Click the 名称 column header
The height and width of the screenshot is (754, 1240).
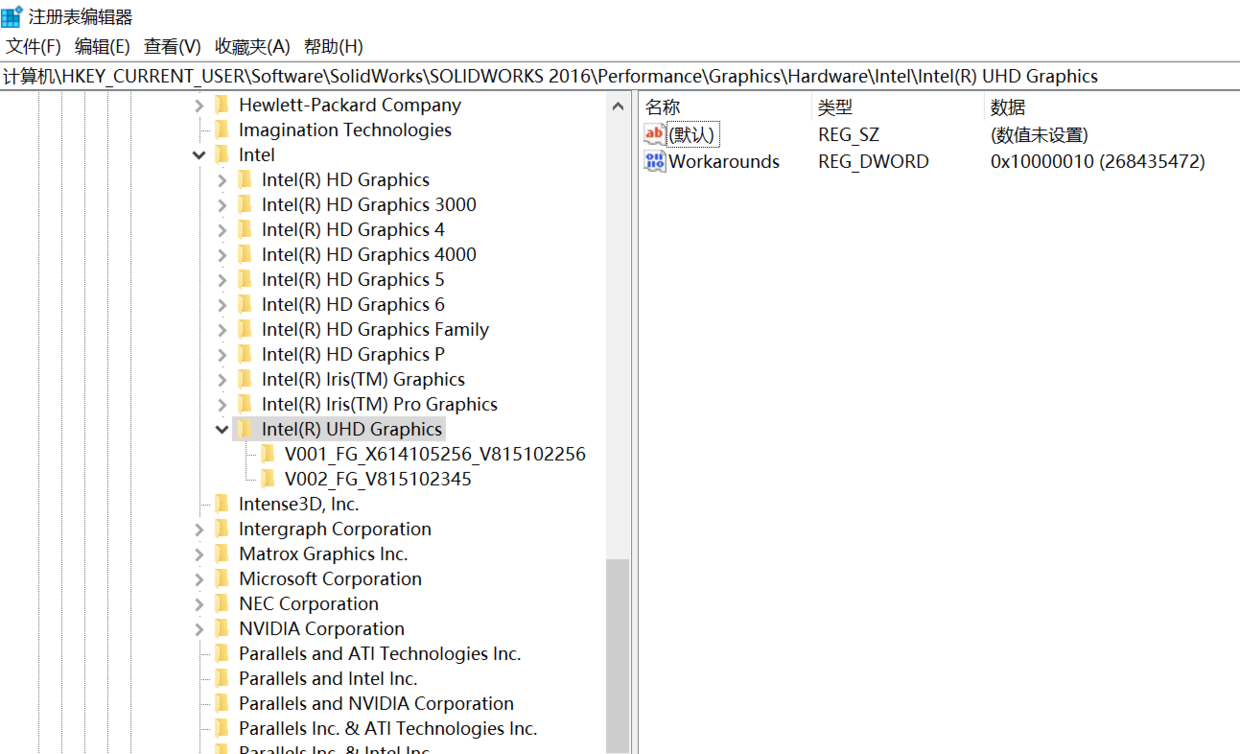point(663,107)
